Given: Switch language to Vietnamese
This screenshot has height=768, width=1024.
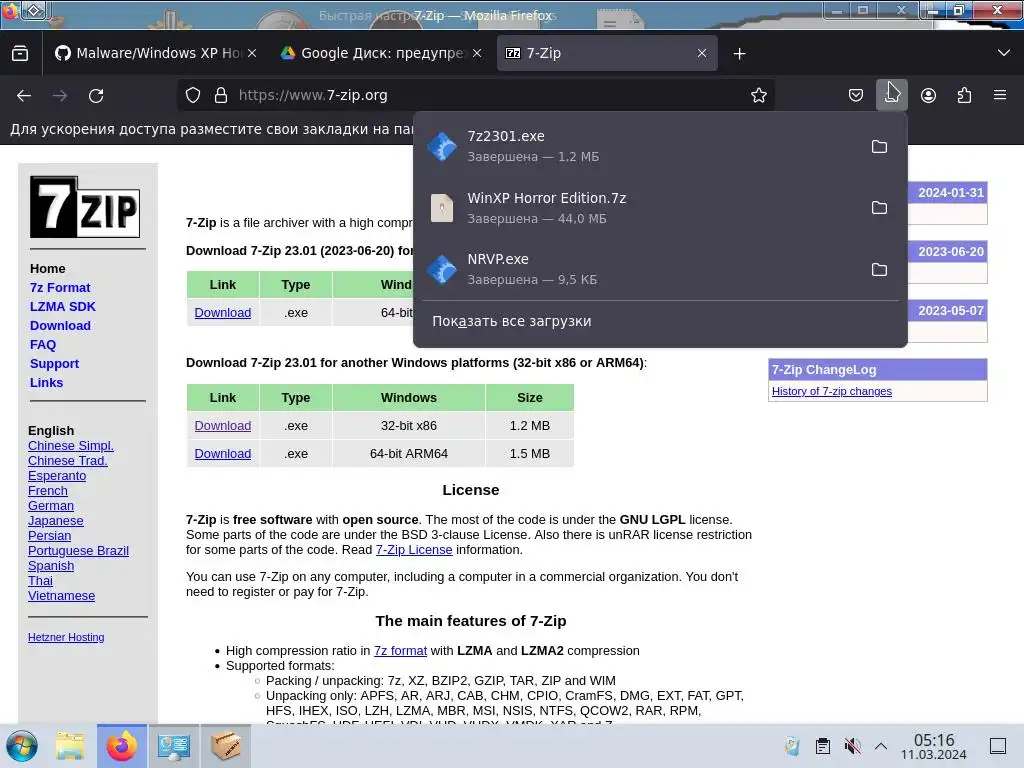Looking at the screenshot, I should 61,596.
